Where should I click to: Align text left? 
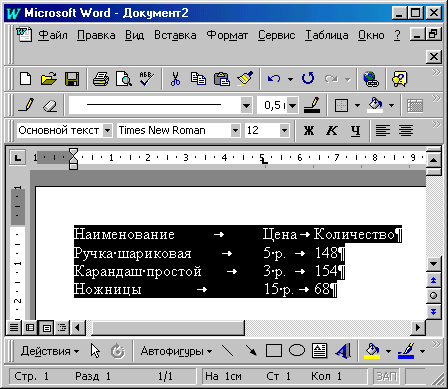383,130
